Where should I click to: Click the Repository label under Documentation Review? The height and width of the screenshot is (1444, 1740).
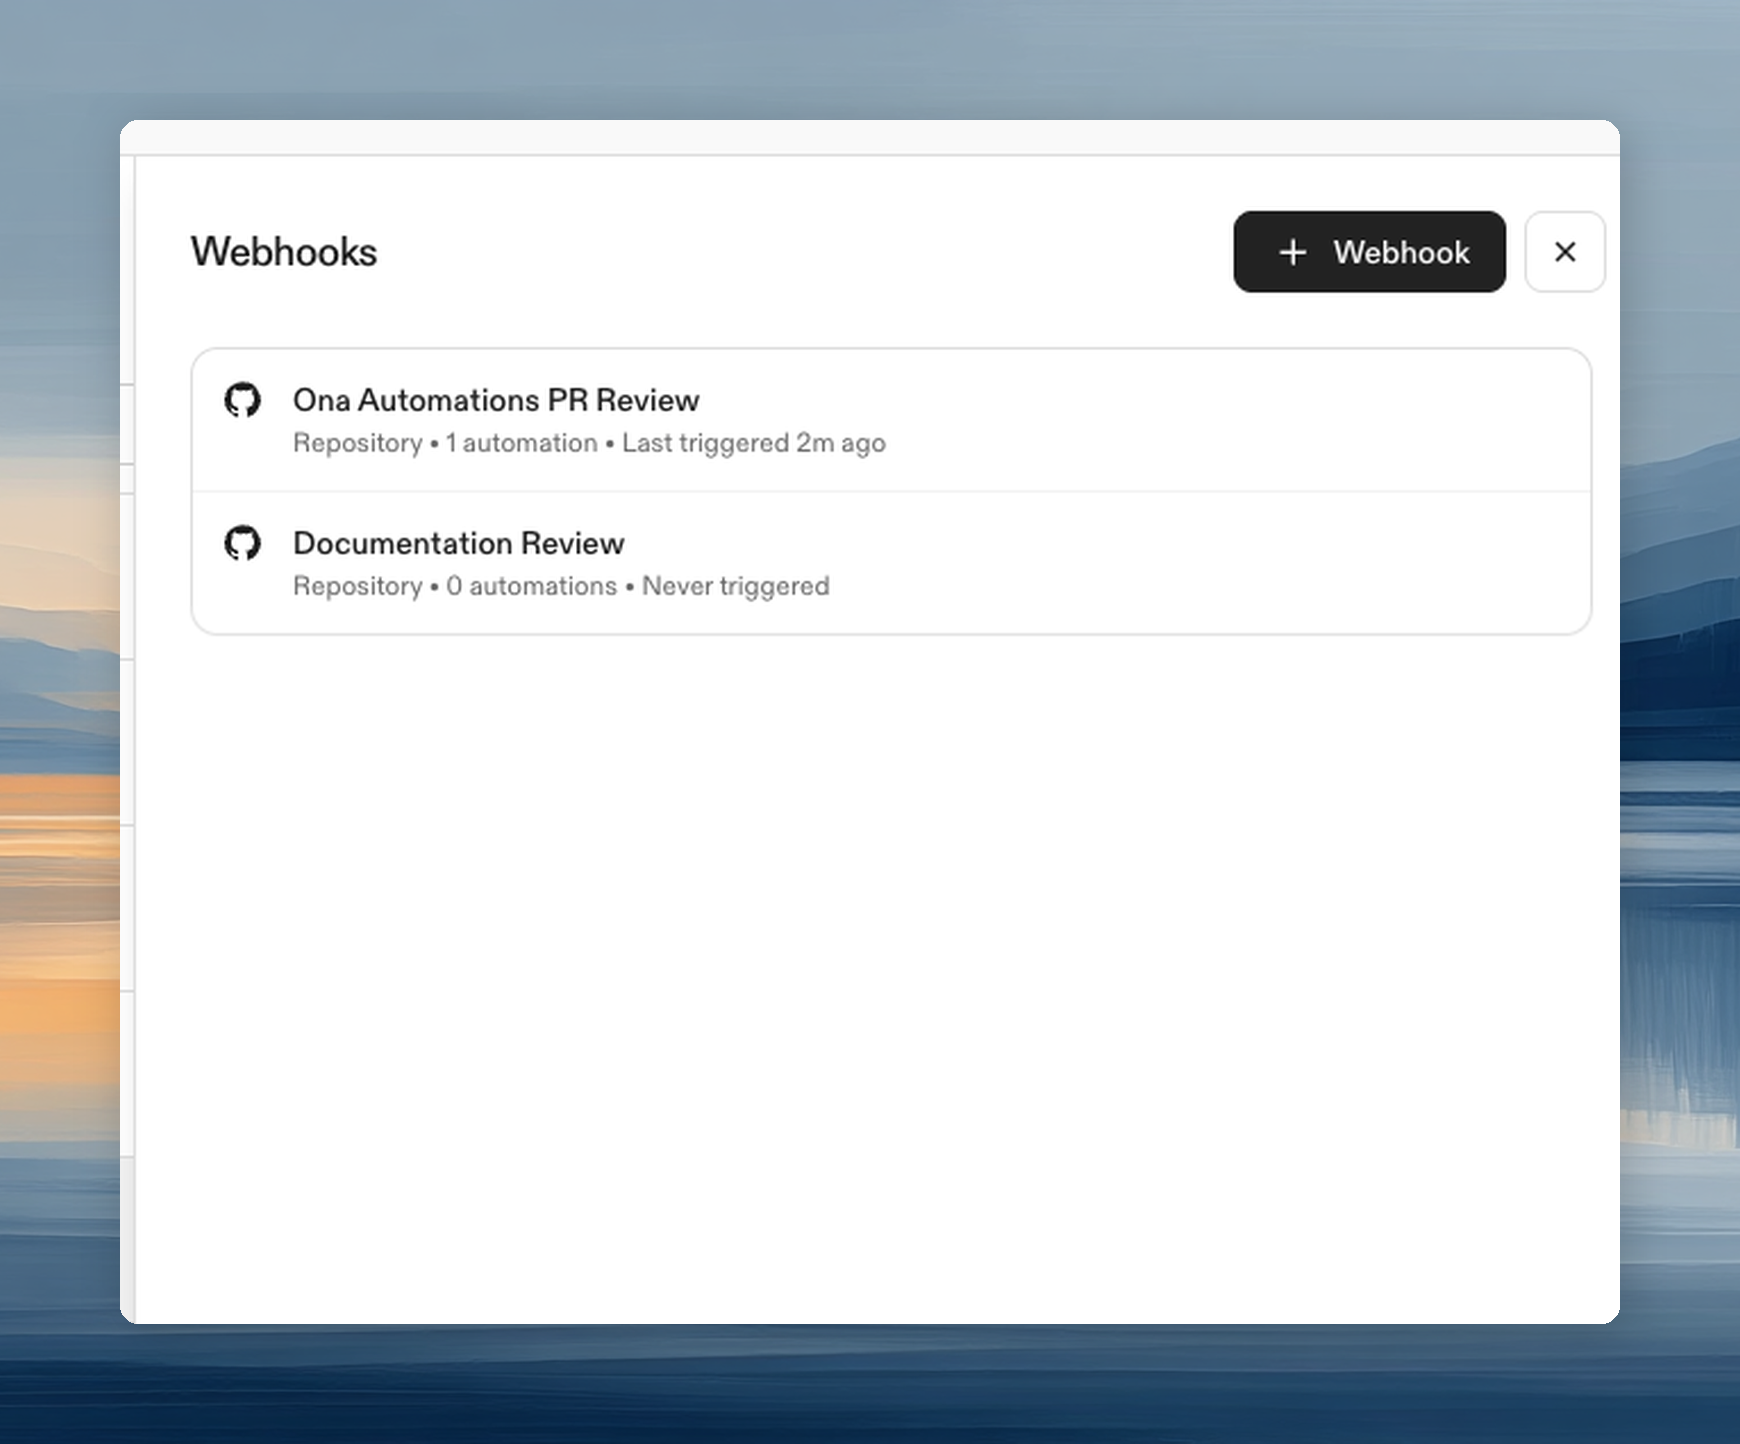357,586
